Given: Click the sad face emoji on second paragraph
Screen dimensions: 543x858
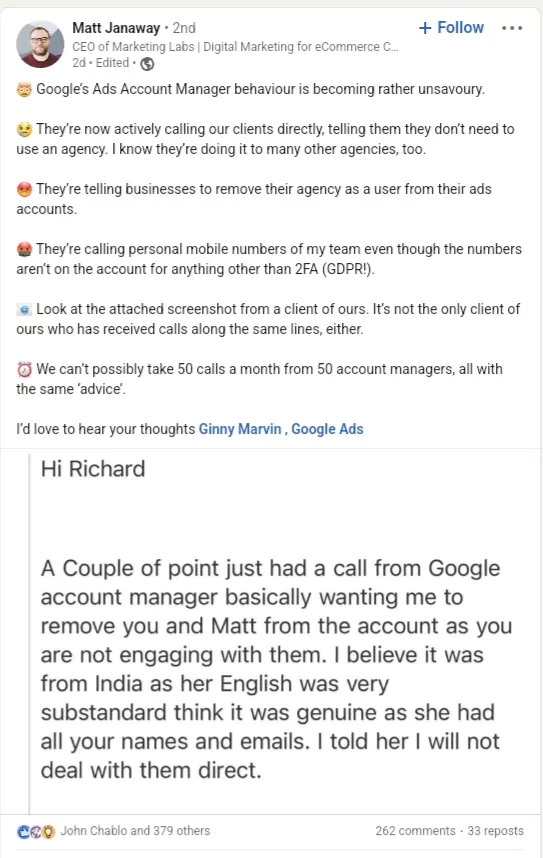Looking at the screenshot, I should coord(24,130).
